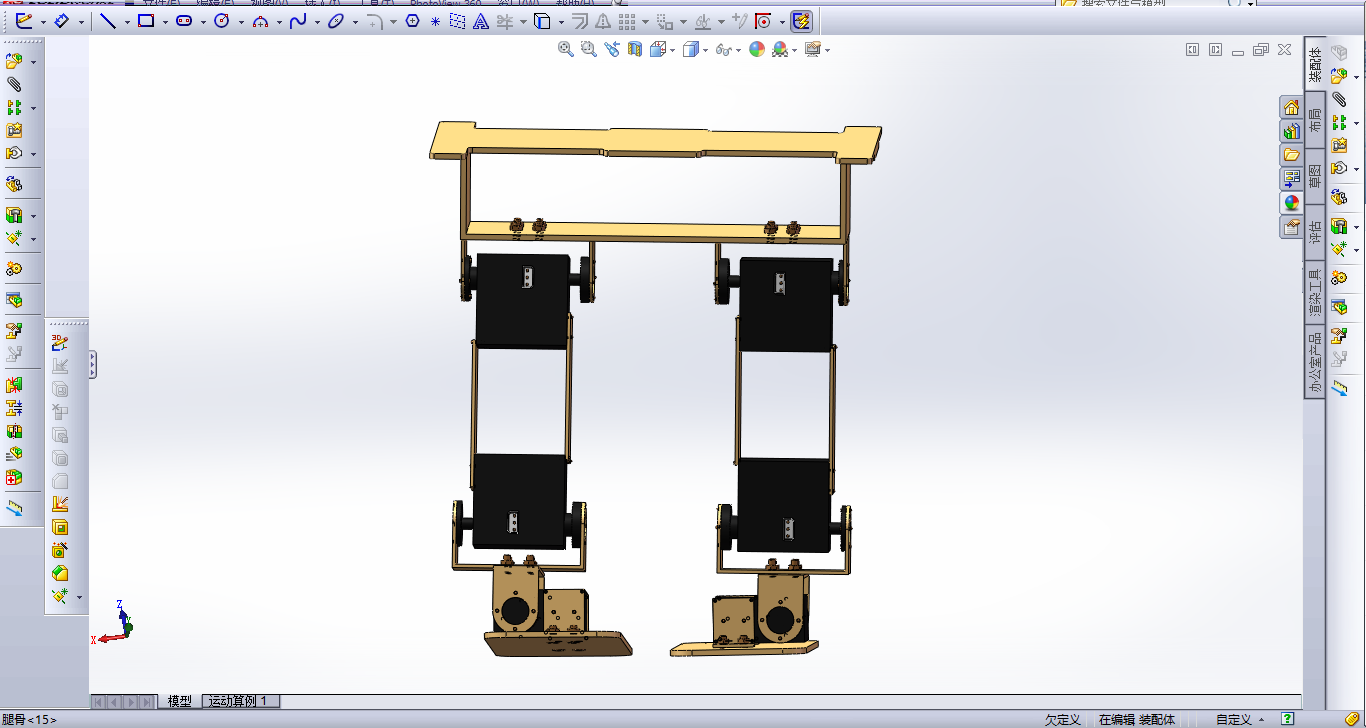
Task: Click left Interference Detection icon
Action: (14, 385)
